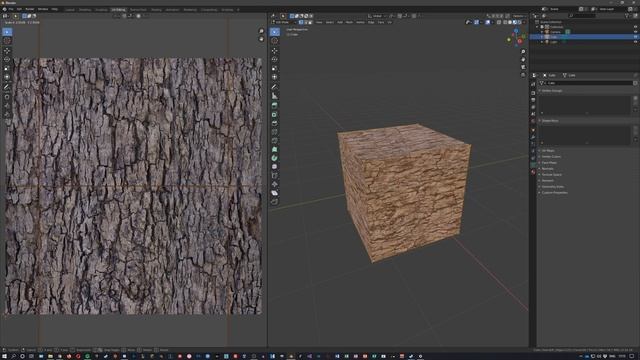Select the Cursor tool in UV editor toolbar
Screen dimensions: 640x360
(x=7, y=41)
